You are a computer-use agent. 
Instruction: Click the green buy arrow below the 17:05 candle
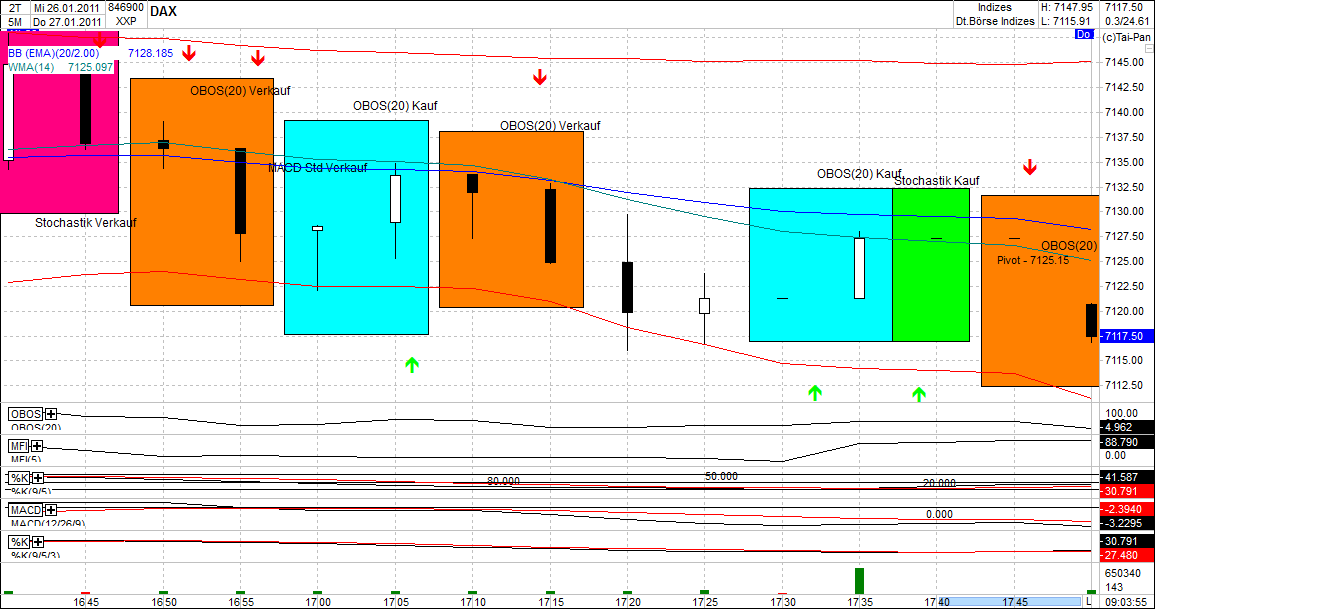point(410,366)
